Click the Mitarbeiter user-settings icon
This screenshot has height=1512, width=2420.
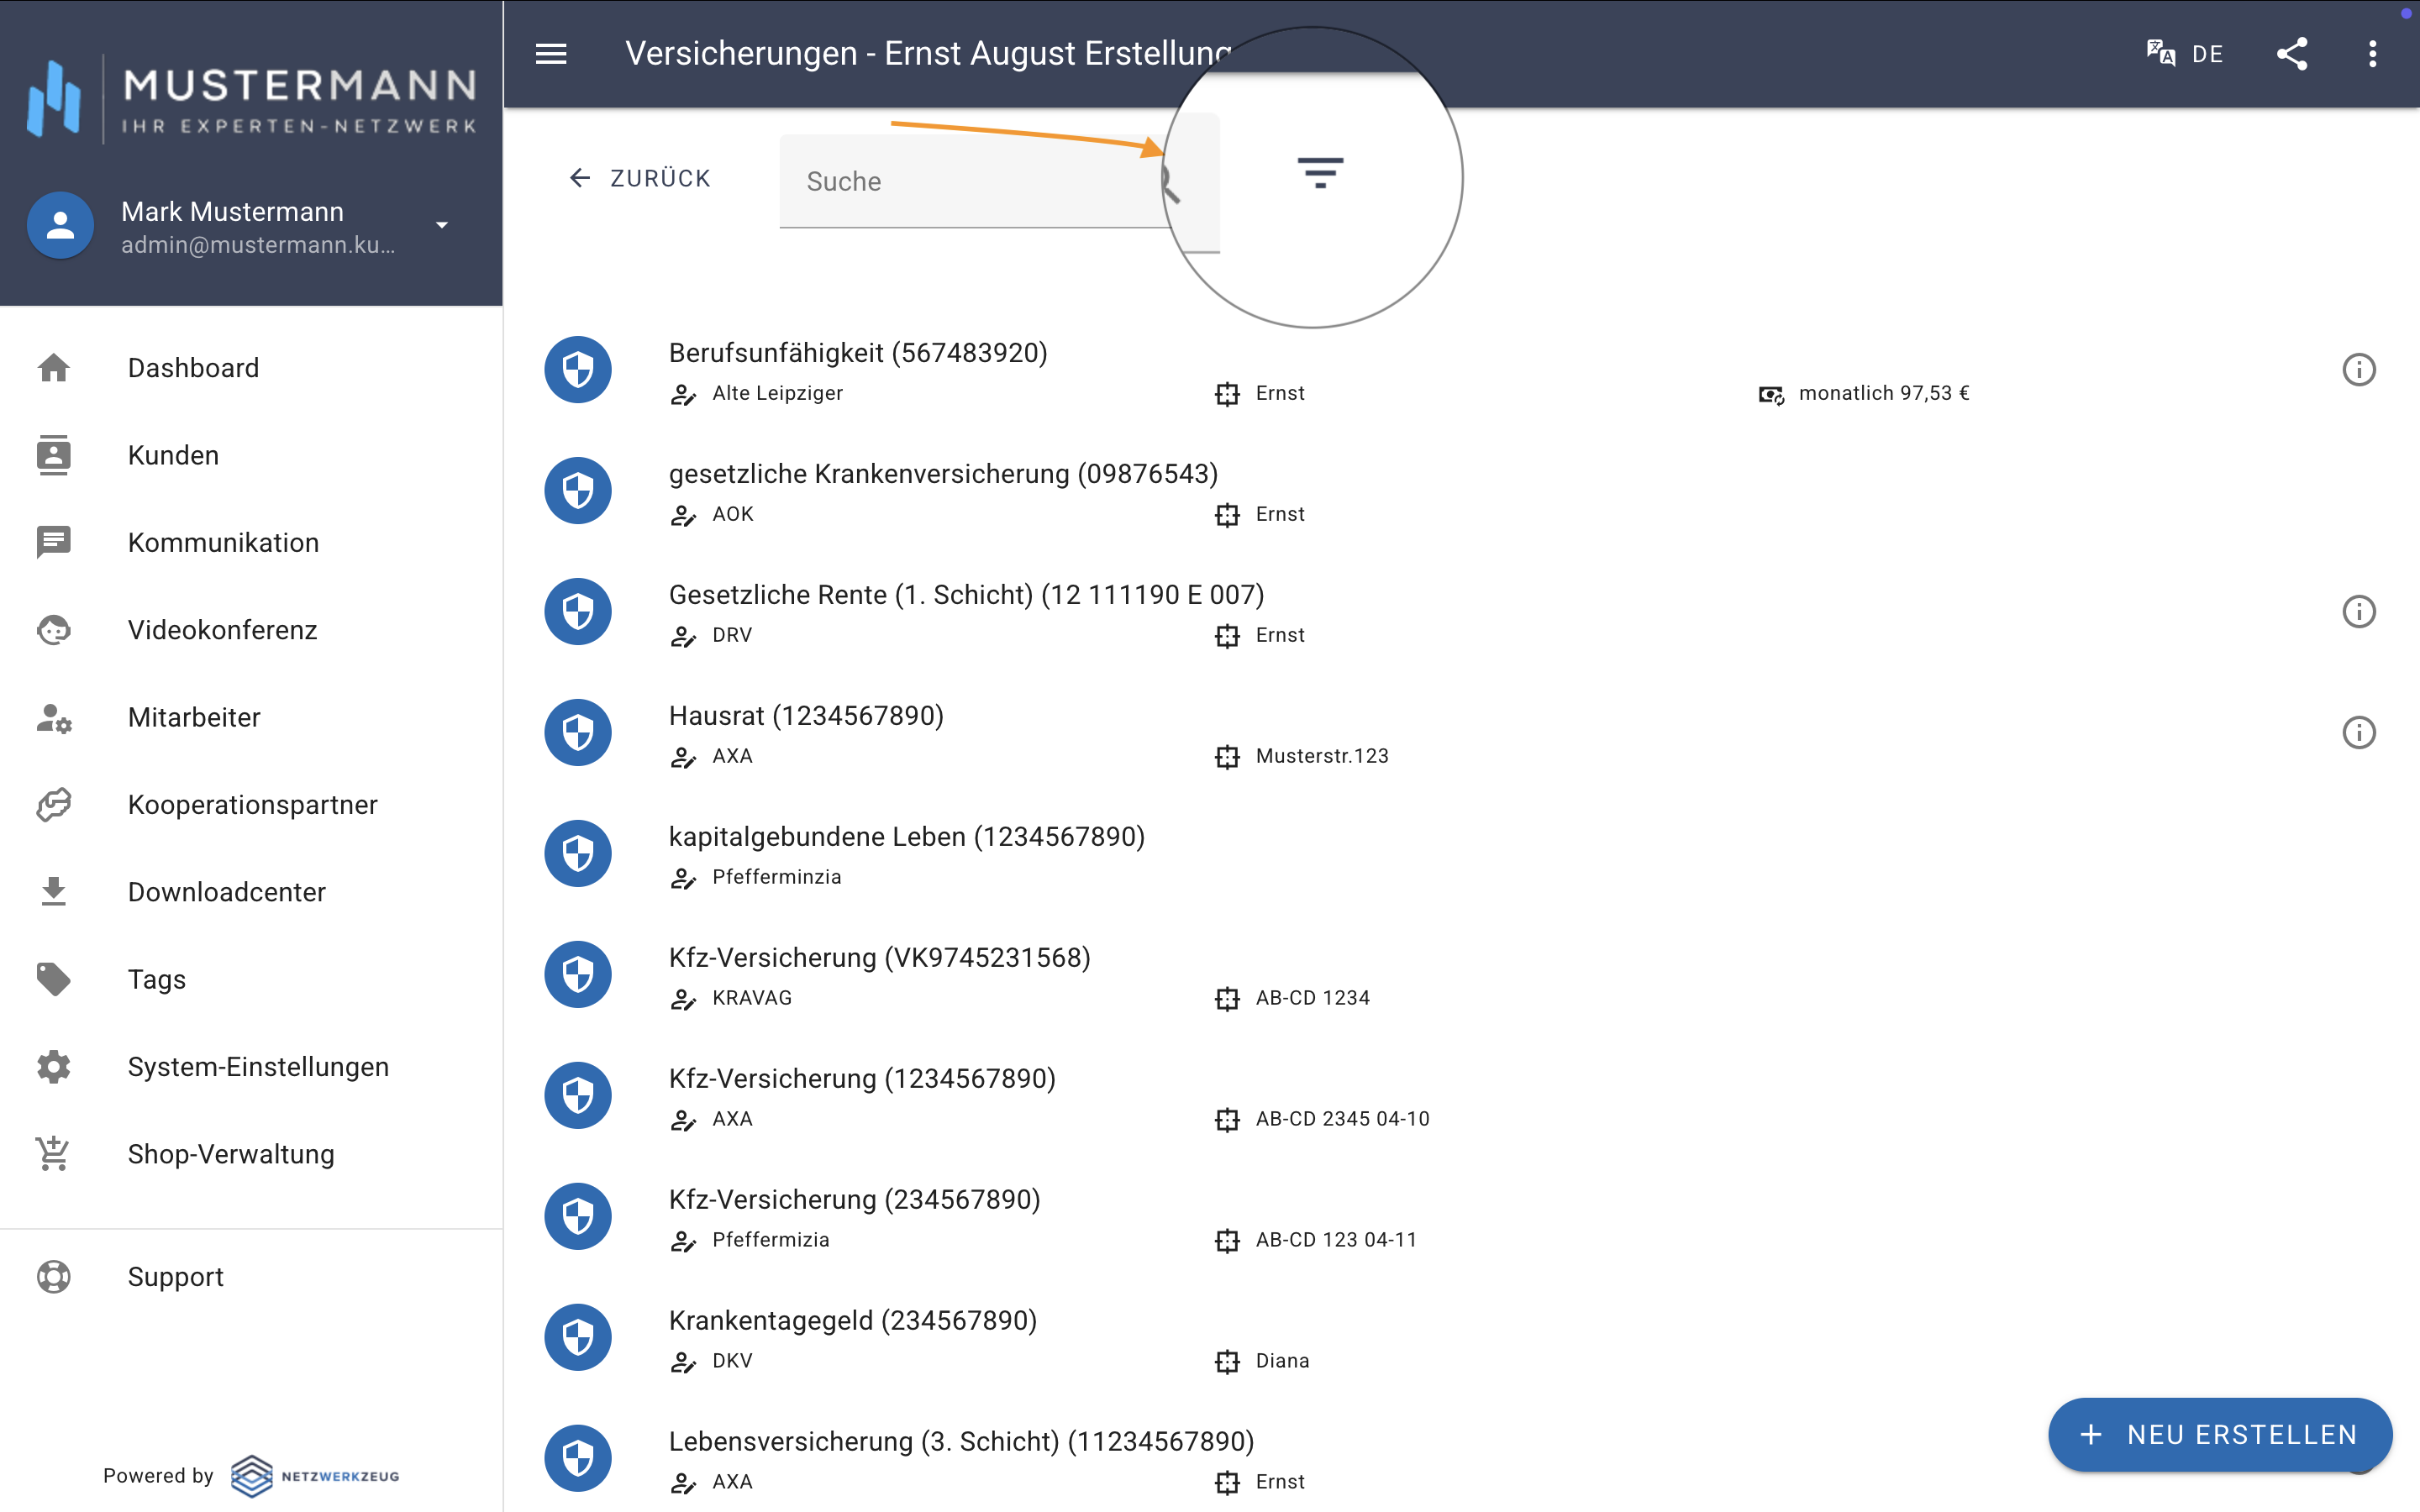pos(54,717)
